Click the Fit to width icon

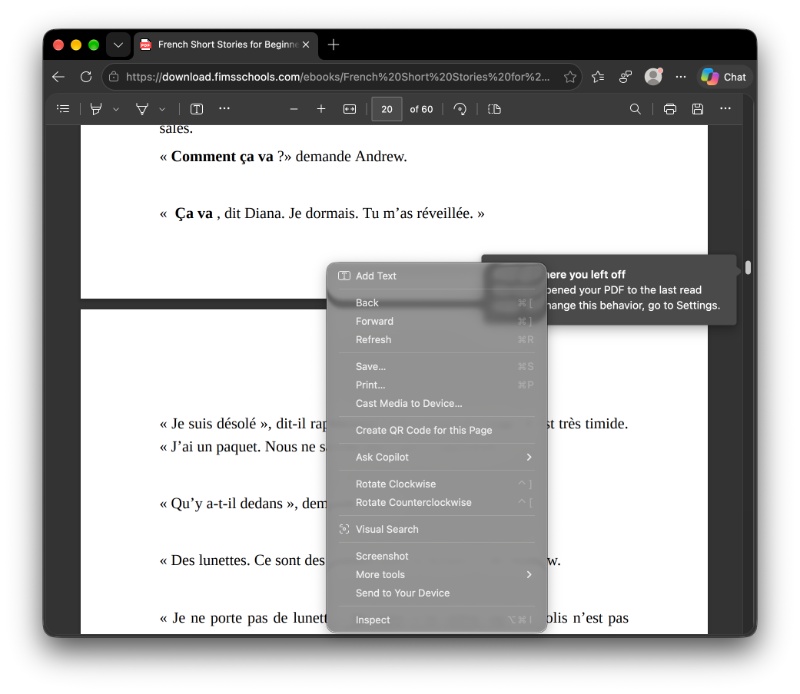pos(349,109)
